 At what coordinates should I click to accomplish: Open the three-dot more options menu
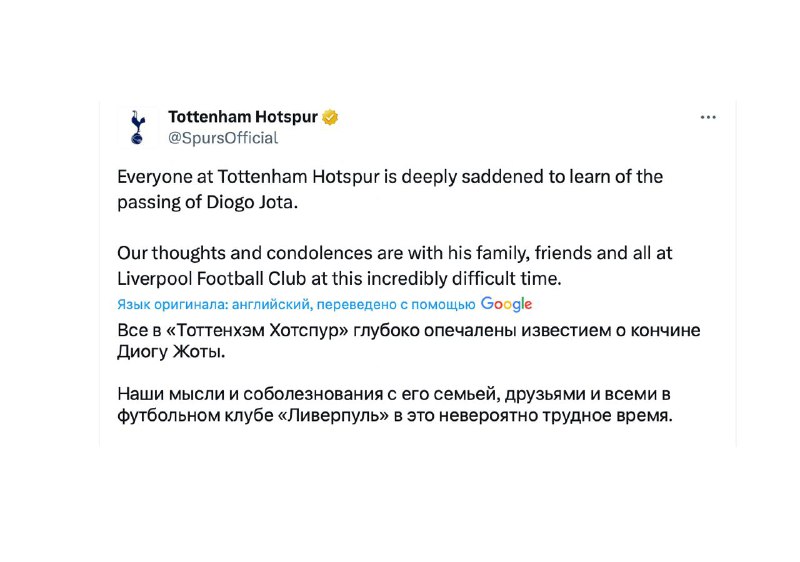click(x=708, y=117)
